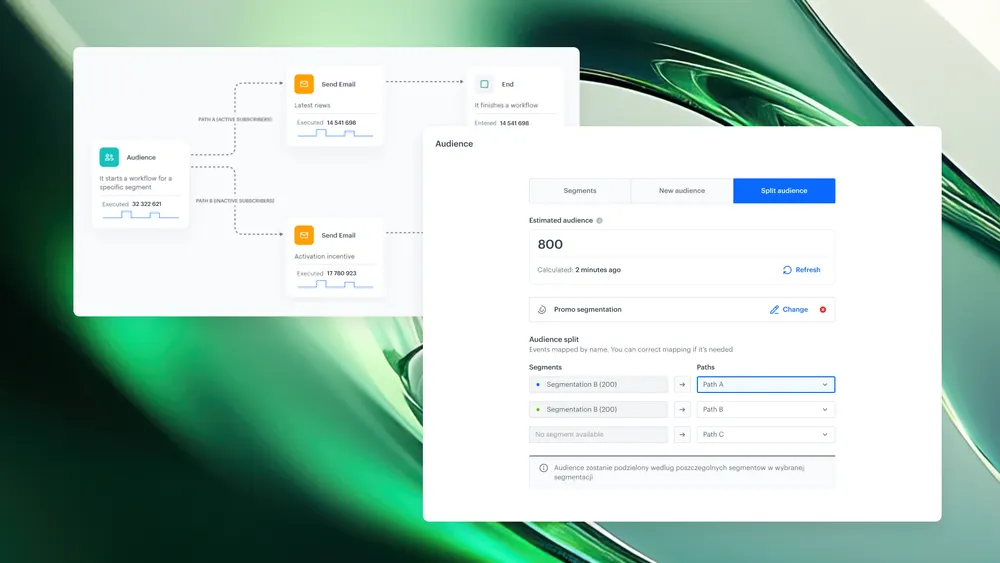Click the orange Send Email icon for Latest news
1000x563 pixels.
[304, 84]
